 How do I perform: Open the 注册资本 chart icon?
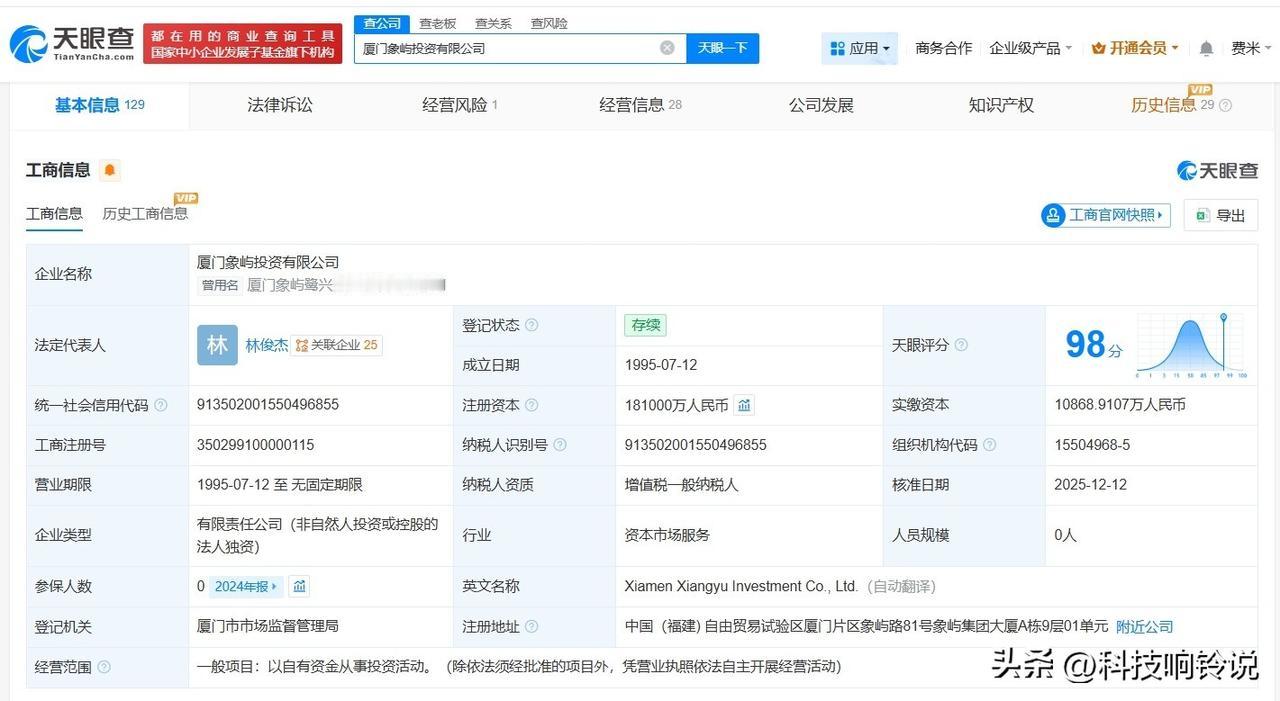click(744, 405)
